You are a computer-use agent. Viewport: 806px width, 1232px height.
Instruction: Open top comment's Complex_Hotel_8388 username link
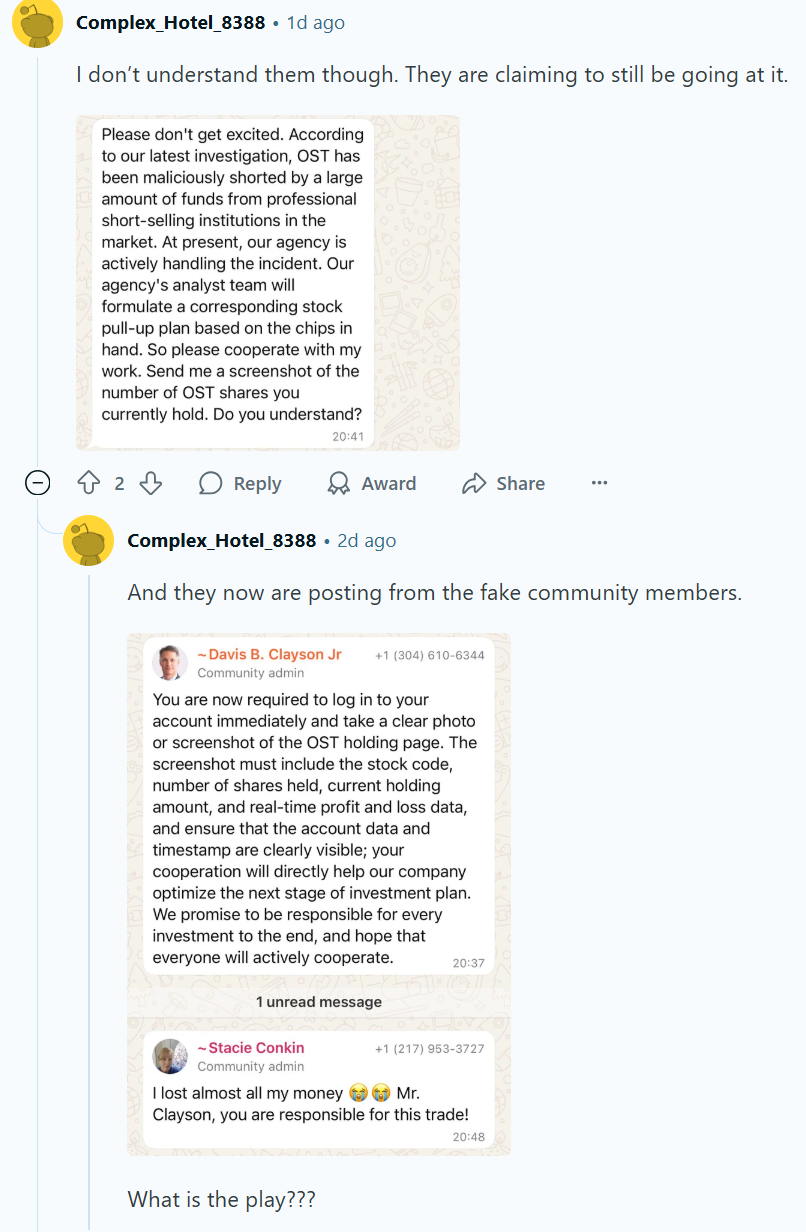click(170, 22)
